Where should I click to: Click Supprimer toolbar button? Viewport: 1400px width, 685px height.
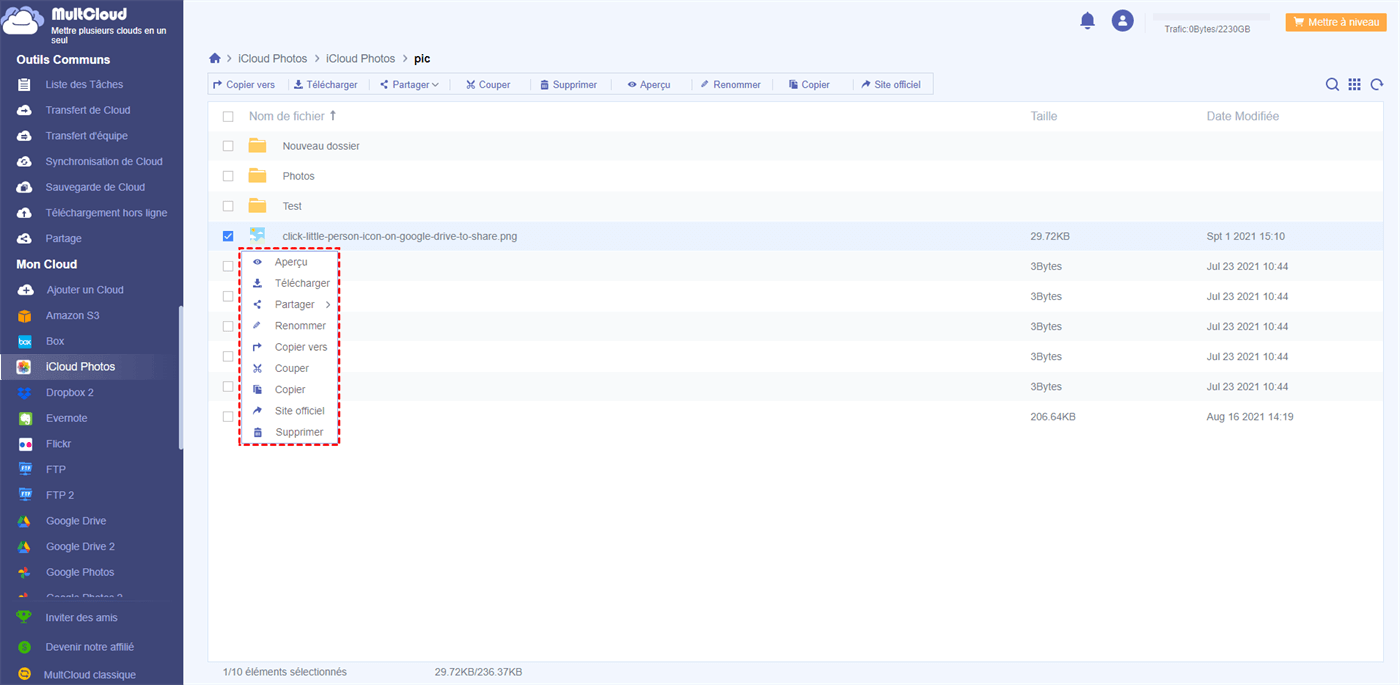pos(568,85)
